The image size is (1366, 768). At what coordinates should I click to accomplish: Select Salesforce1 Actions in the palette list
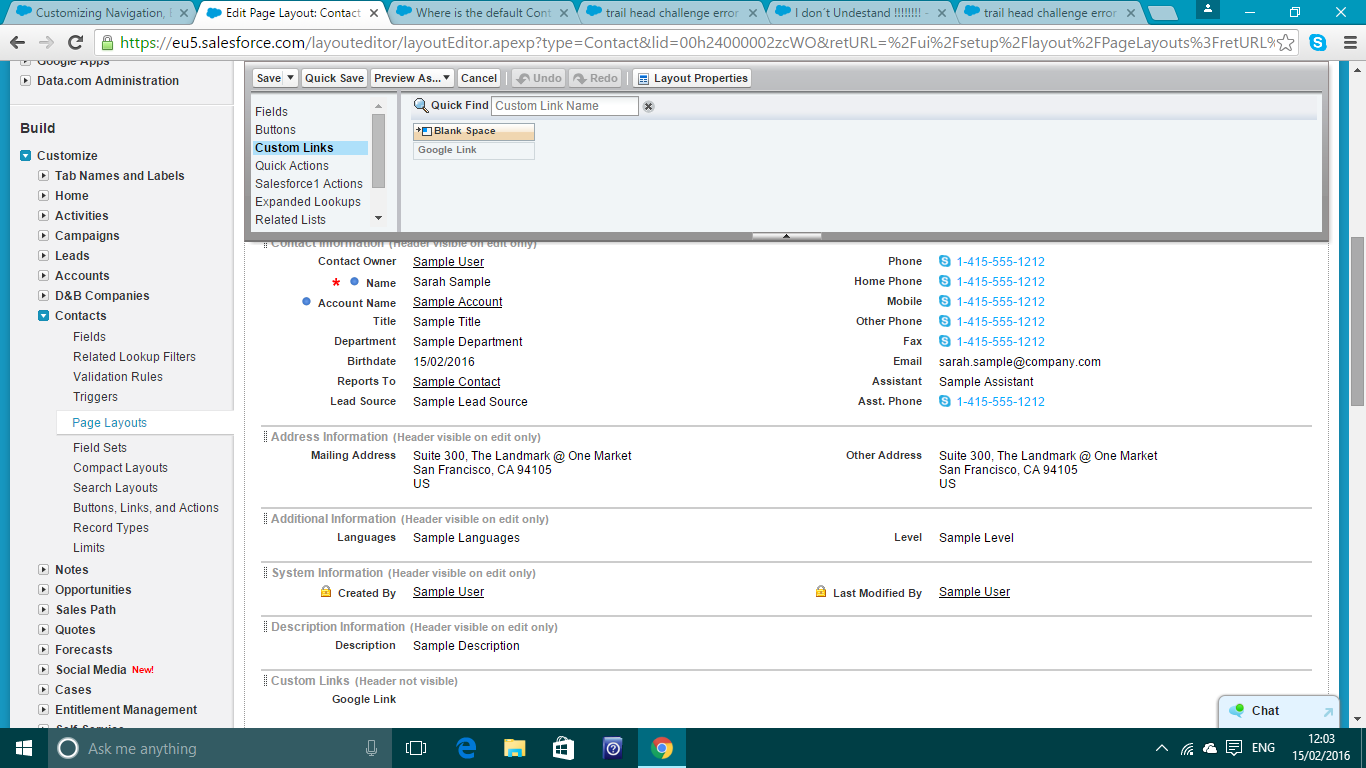309,184
